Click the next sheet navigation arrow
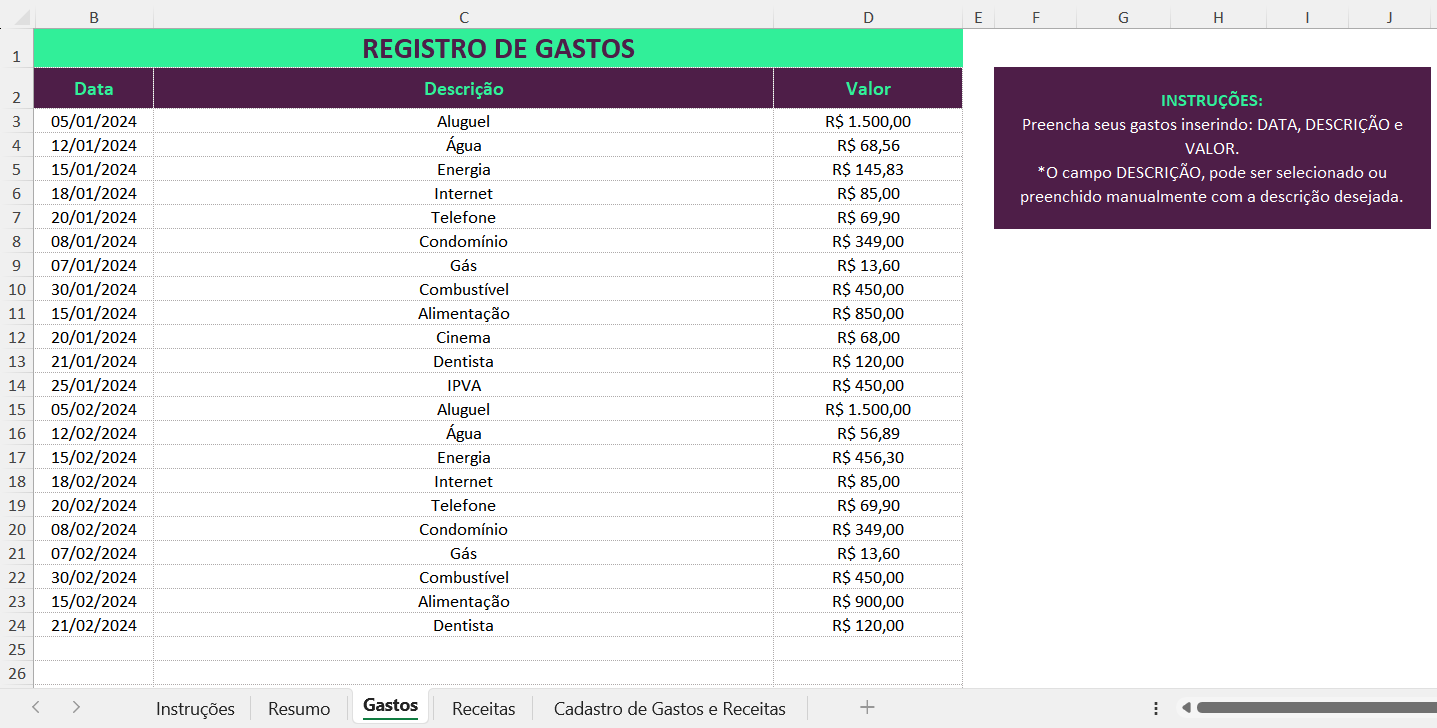This screenshot has width=1437, height=728. [76, 707]
